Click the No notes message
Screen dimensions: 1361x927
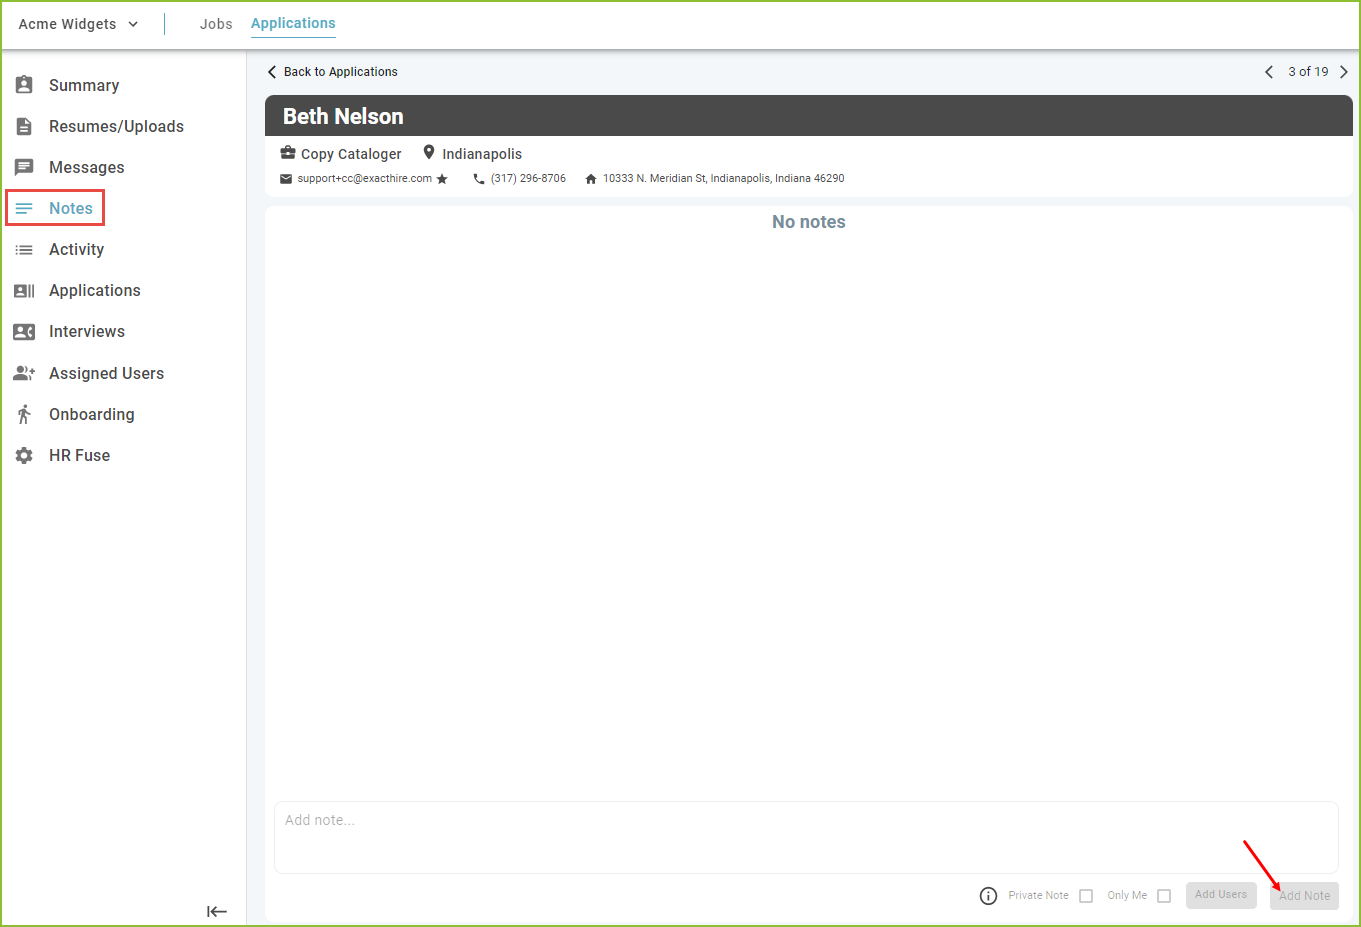point(809,222)
